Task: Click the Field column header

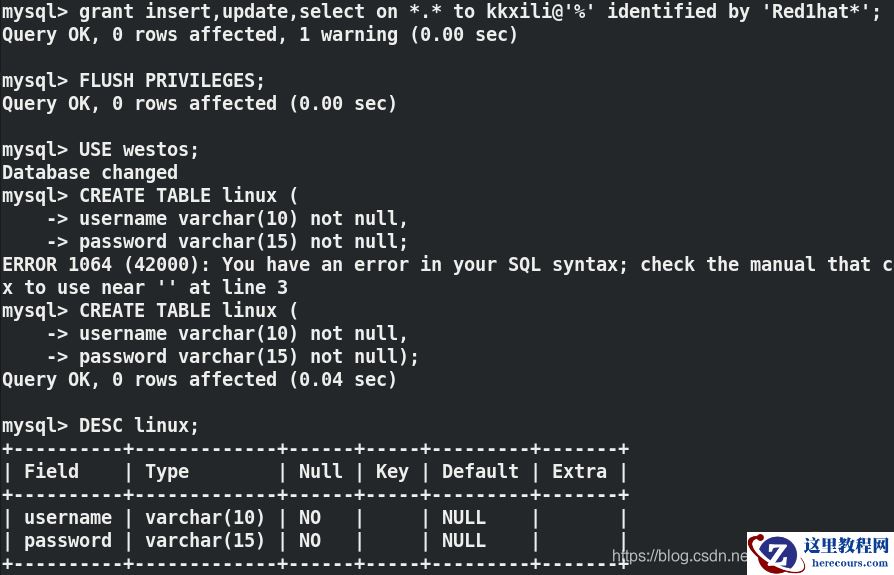Action: click(52, 471)
